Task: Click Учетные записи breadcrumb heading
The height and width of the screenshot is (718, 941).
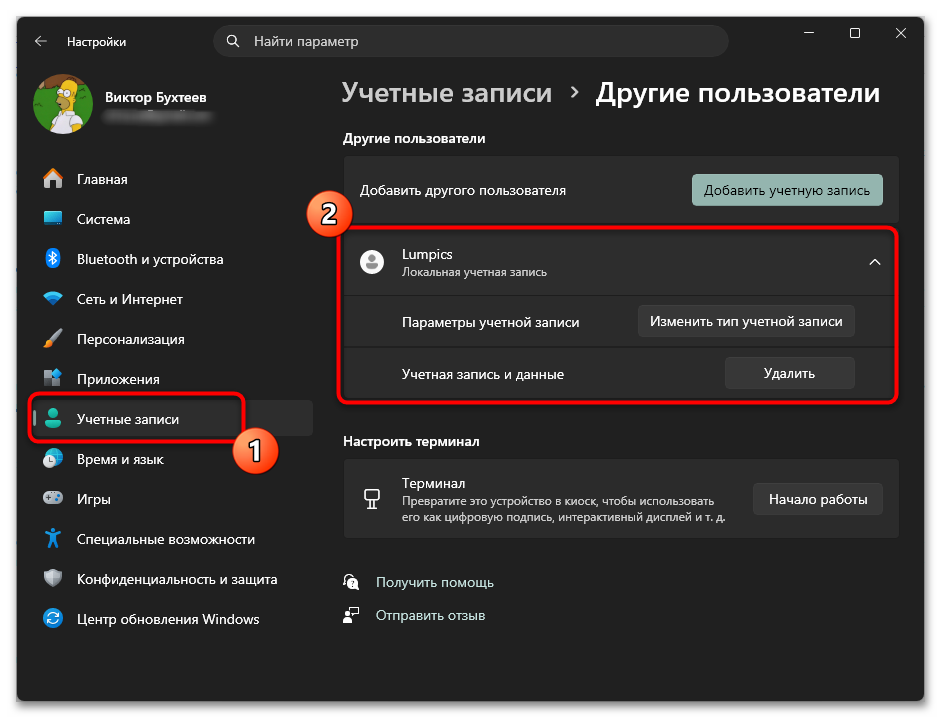Action: pos(446,93)
